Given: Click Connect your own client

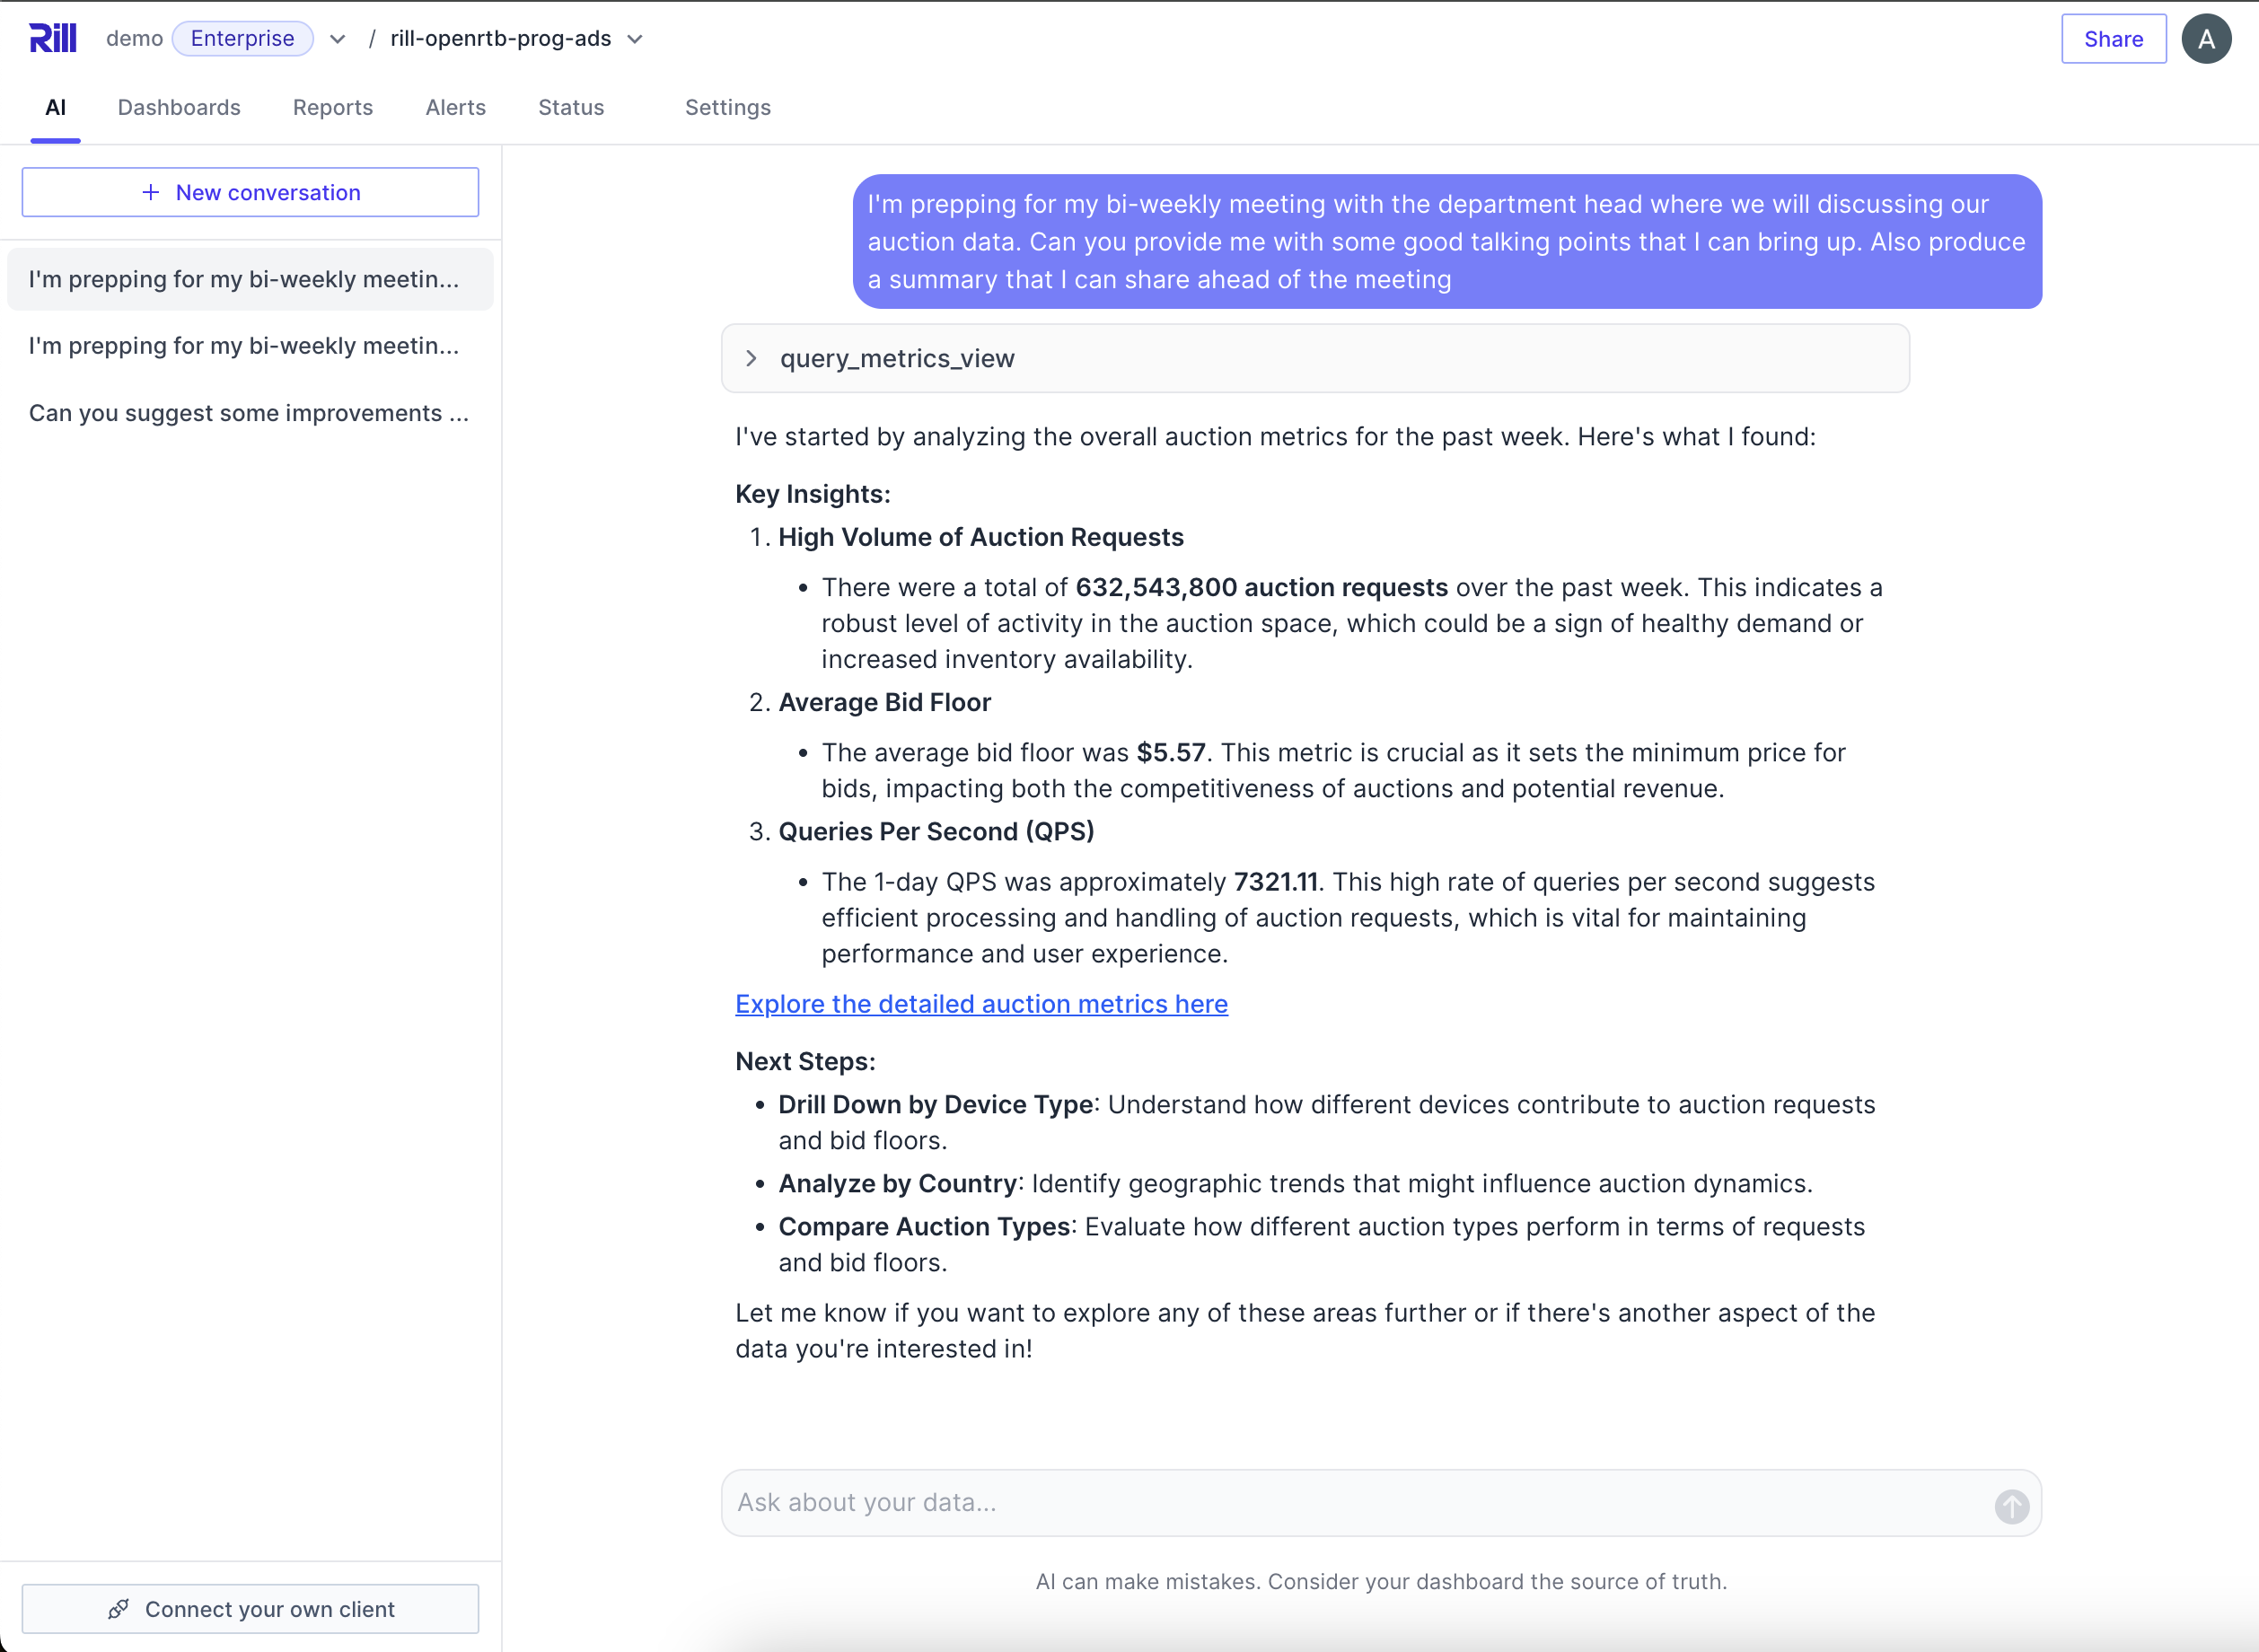Looking at the screenshot, I should pos(250,1608).
